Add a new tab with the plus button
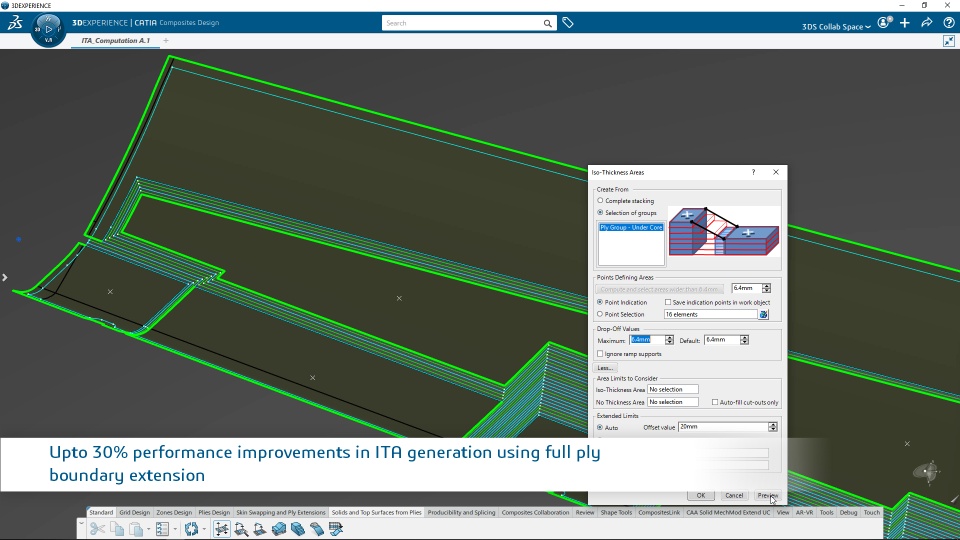 pyautogui.click(x=166, y=40)
